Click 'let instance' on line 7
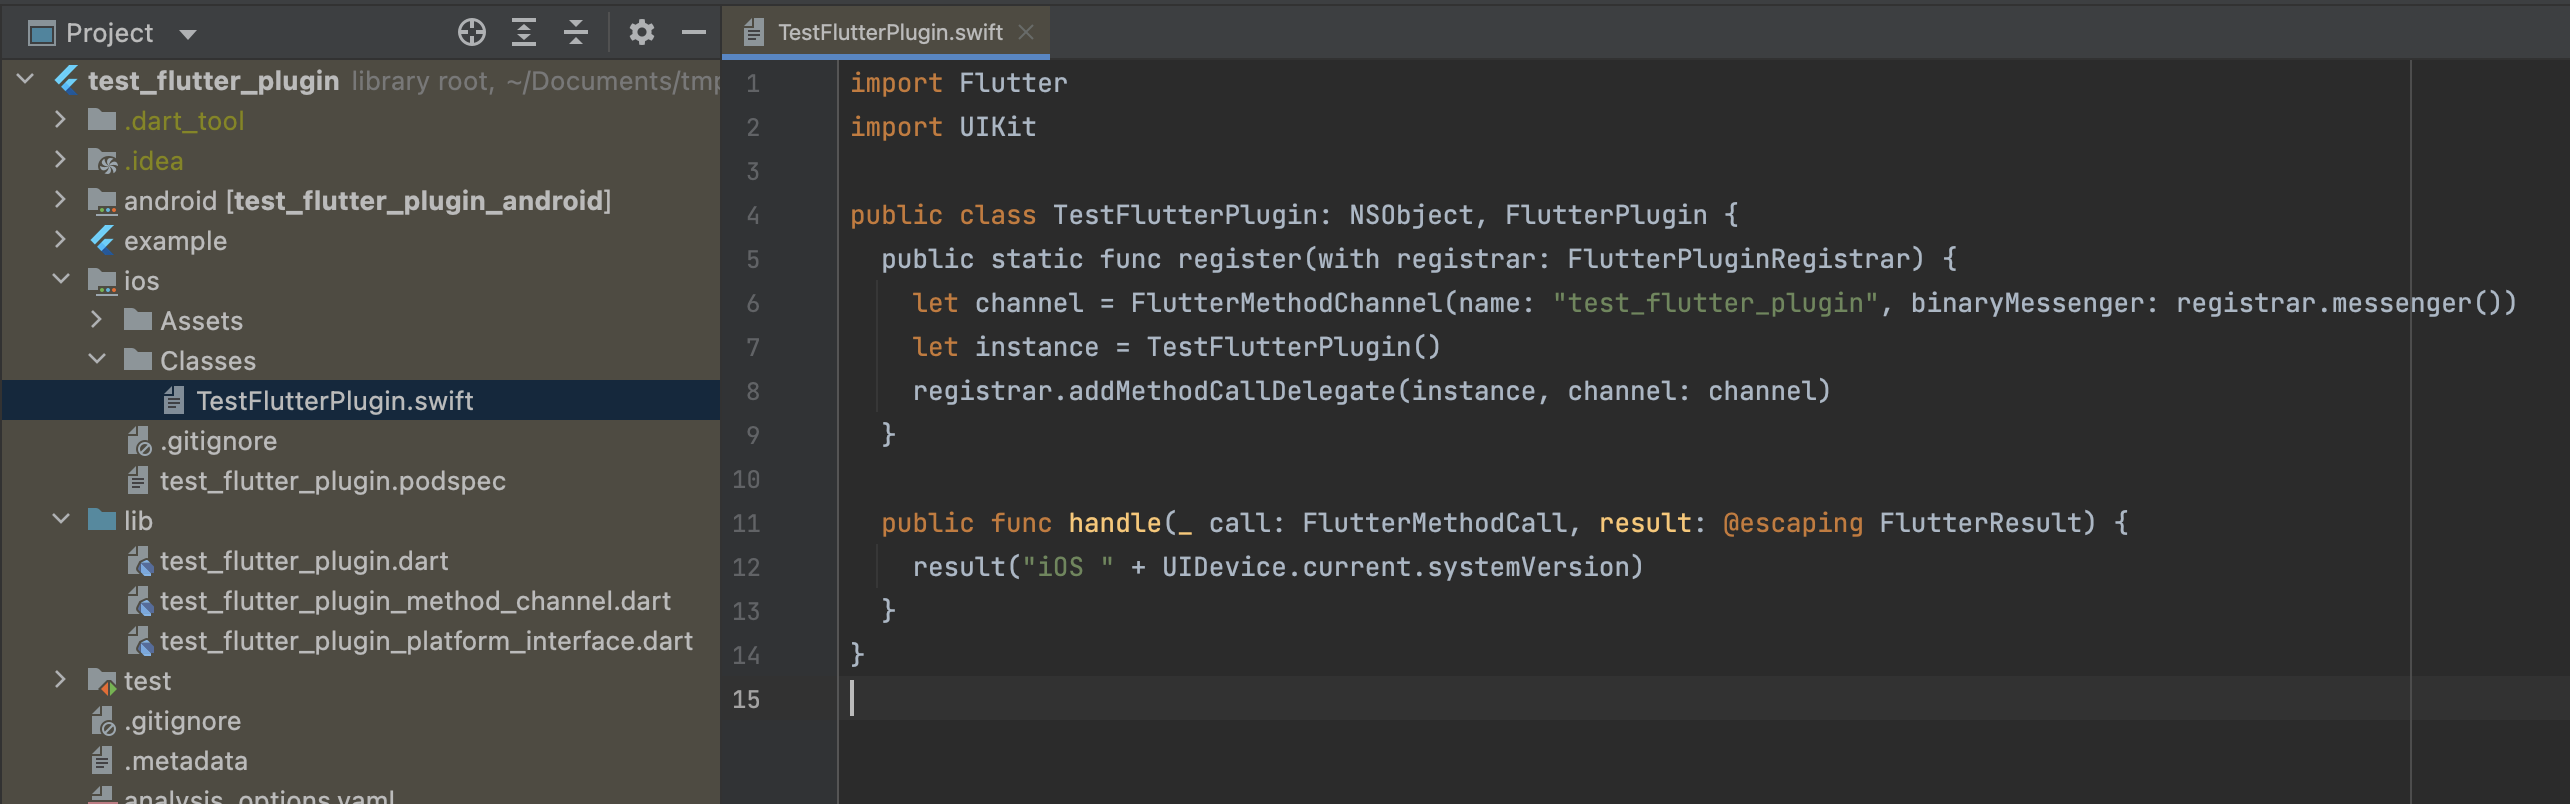This screenshot has width=2570, height=804. 1005,347
